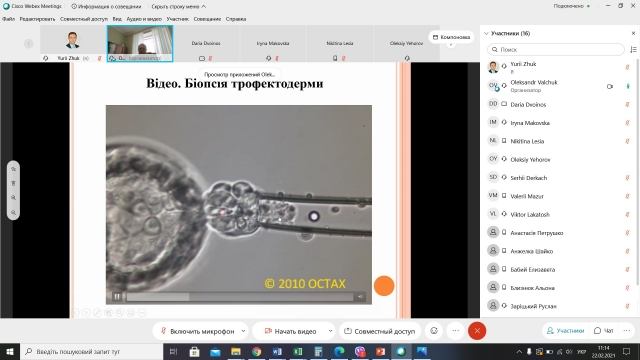Click second icon in left viewer toolbar
The image size is (640, 360).
click(13, 183)
